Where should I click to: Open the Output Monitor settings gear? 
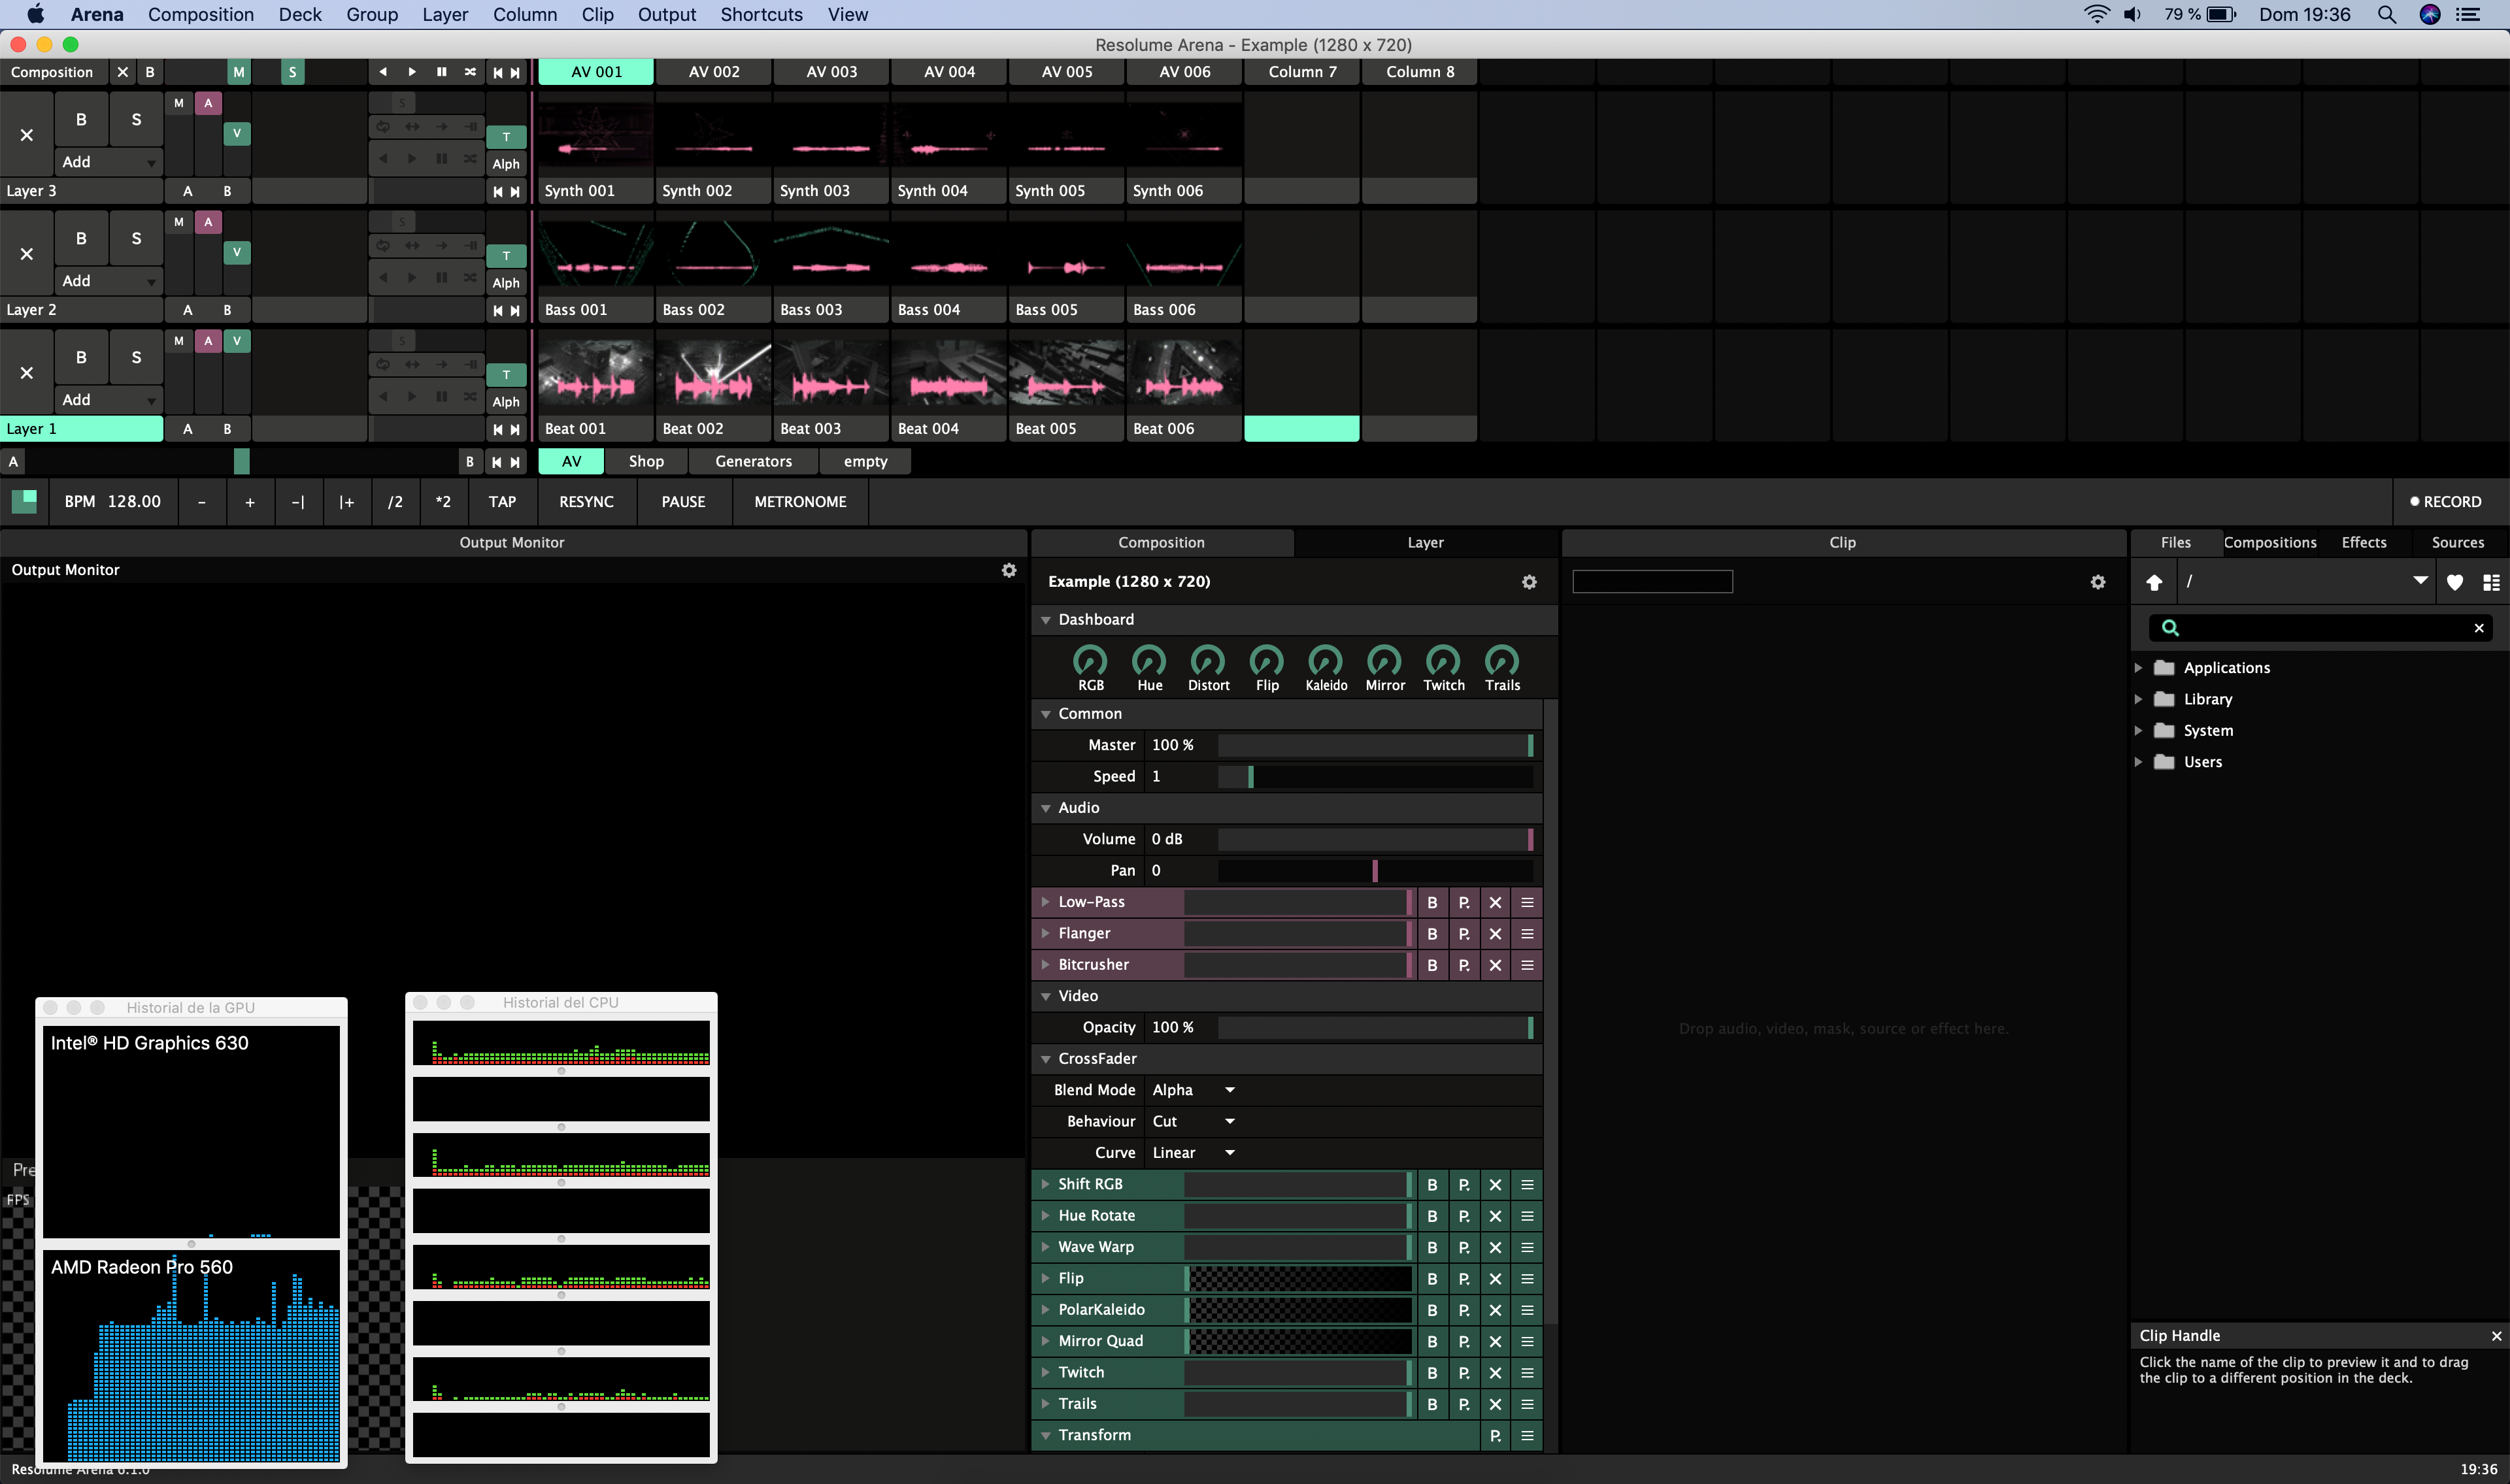[x=1009, y=570]
